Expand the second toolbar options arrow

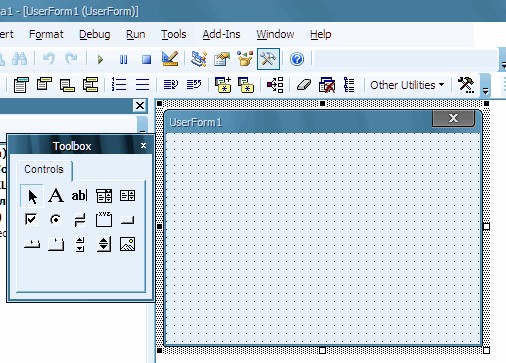point(486,86)
